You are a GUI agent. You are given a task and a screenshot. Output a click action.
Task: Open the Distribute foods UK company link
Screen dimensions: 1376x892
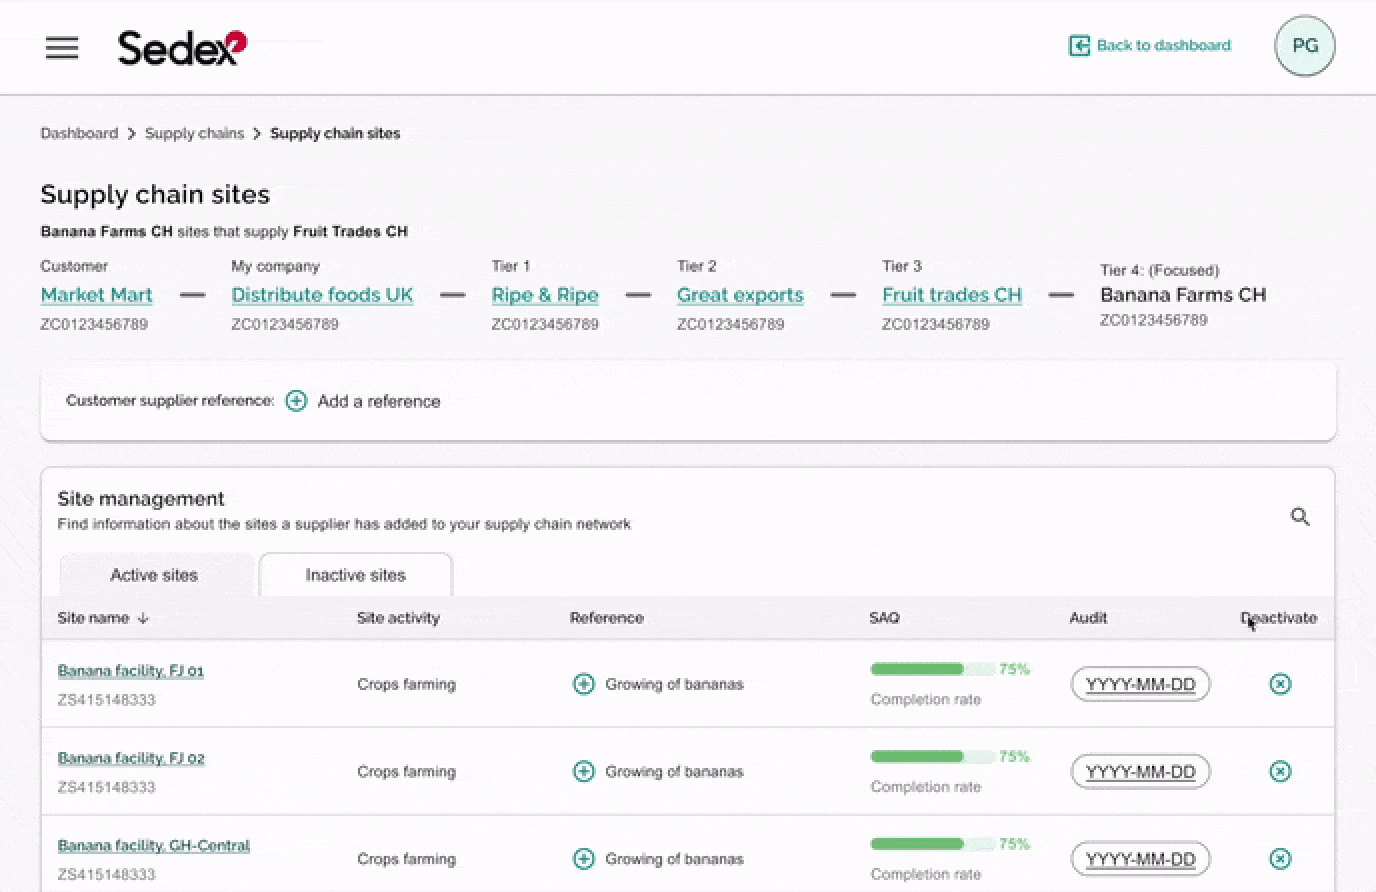[x=322, y=295]
